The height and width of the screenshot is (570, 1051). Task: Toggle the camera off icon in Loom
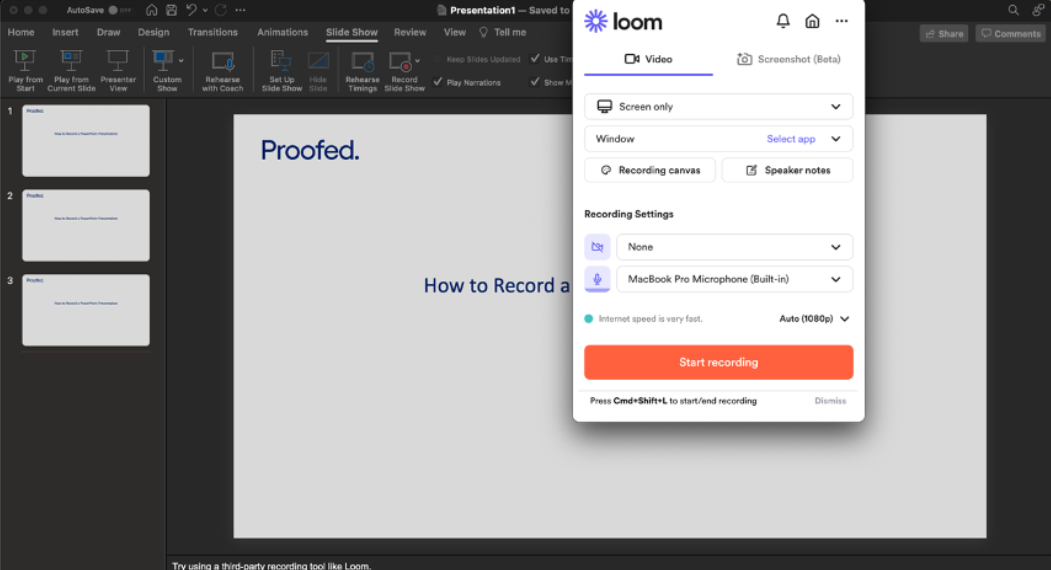click(597, 247)
